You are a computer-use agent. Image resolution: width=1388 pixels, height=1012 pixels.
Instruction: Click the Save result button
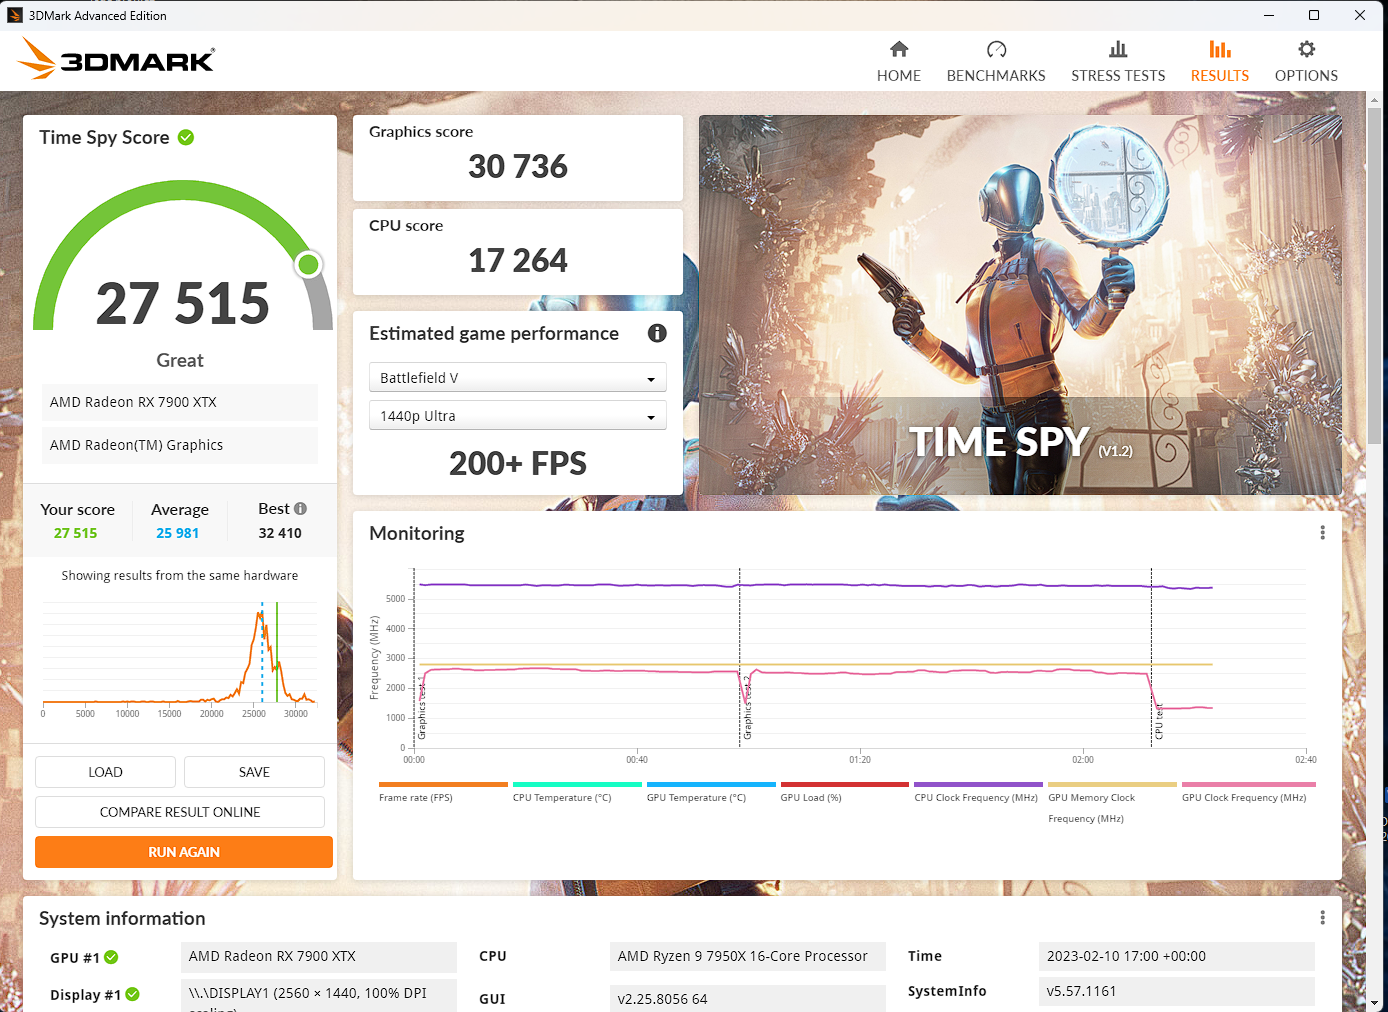pyautogui.click(x=254, y=772)
